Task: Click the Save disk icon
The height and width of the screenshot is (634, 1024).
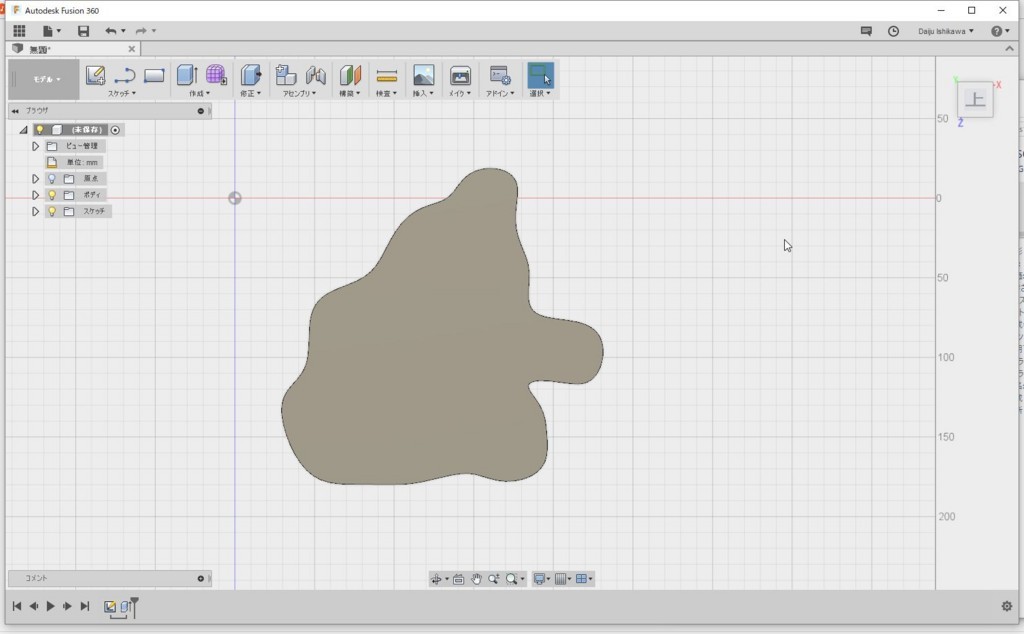Action: pyautogui.click(x=83, y=31)
